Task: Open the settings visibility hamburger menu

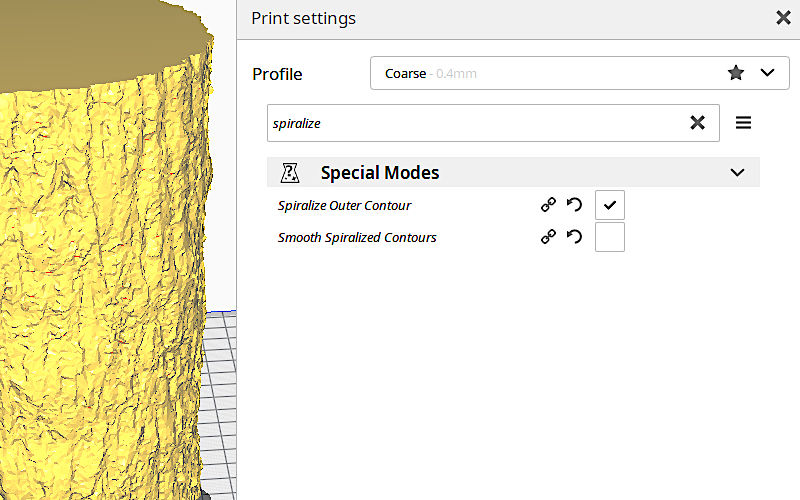Action: [x=743, y=123]
